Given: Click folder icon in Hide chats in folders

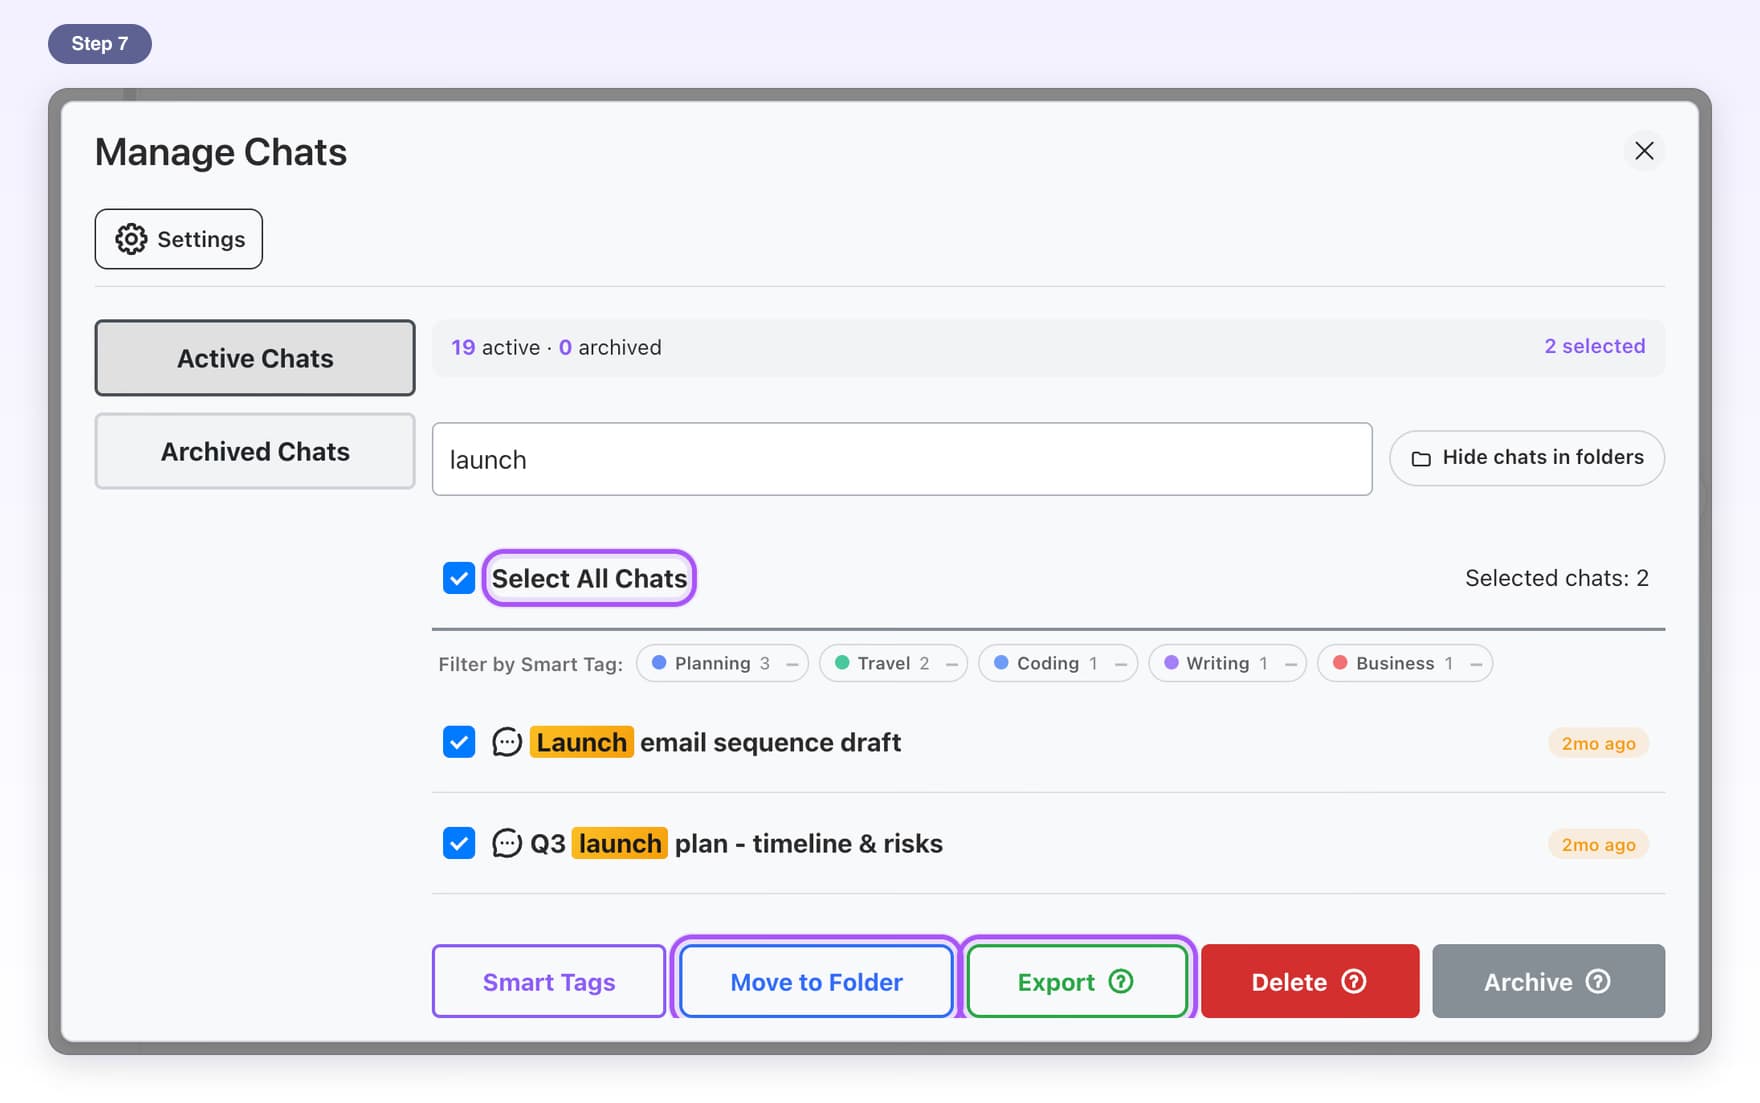Looking at the screenshot, I should 1421,458.
